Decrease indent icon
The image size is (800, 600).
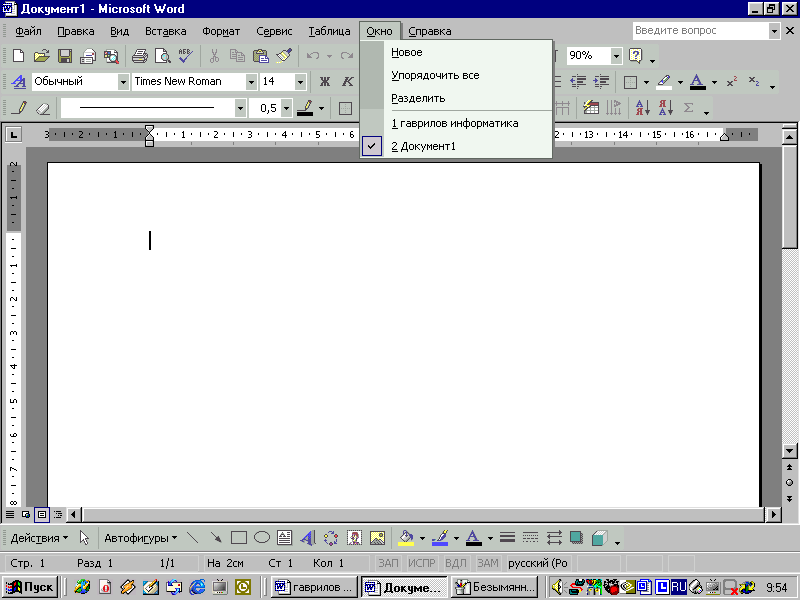tap(578, 82)
